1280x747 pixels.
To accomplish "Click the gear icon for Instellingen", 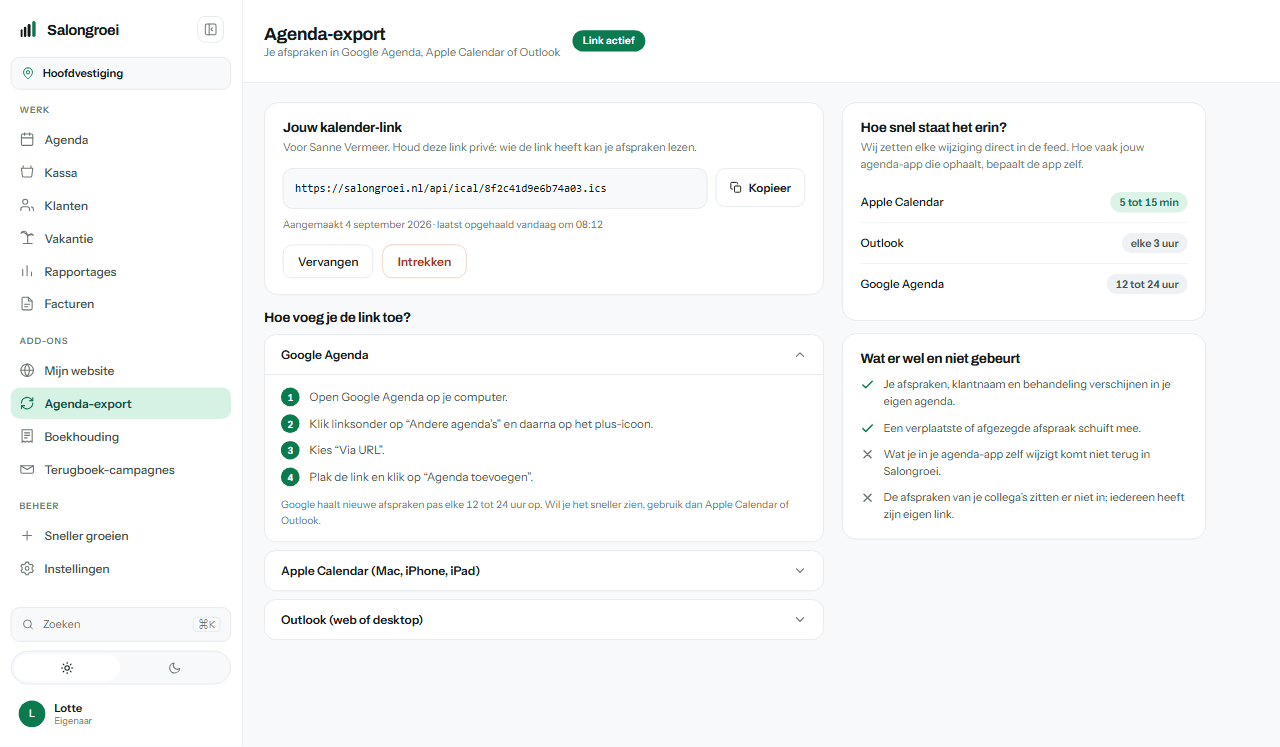I will click(x=27, y=569).
